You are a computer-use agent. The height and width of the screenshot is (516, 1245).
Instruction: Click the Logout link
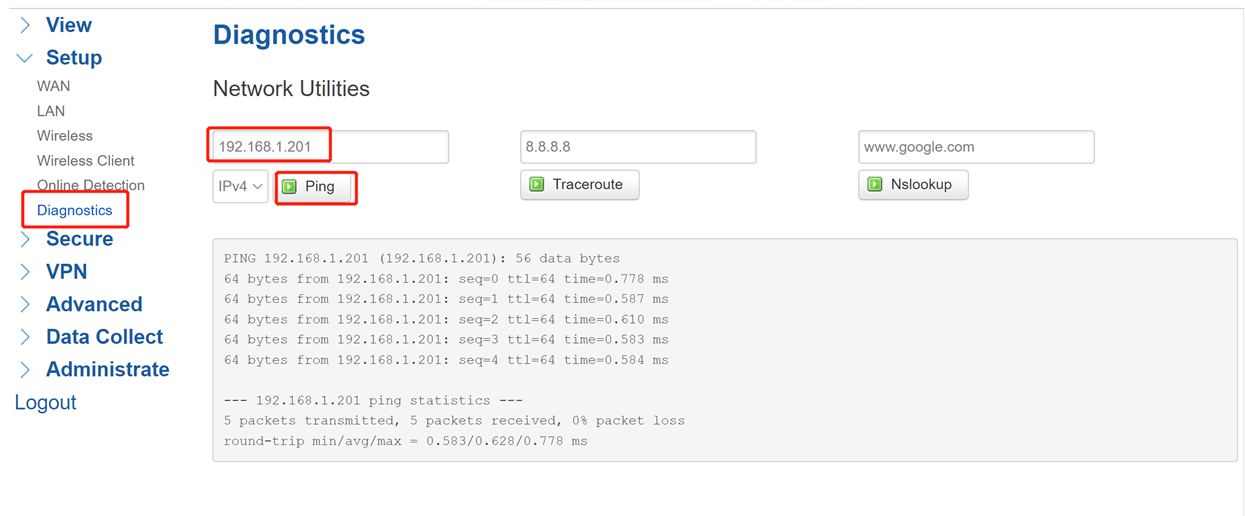point(45,402)
